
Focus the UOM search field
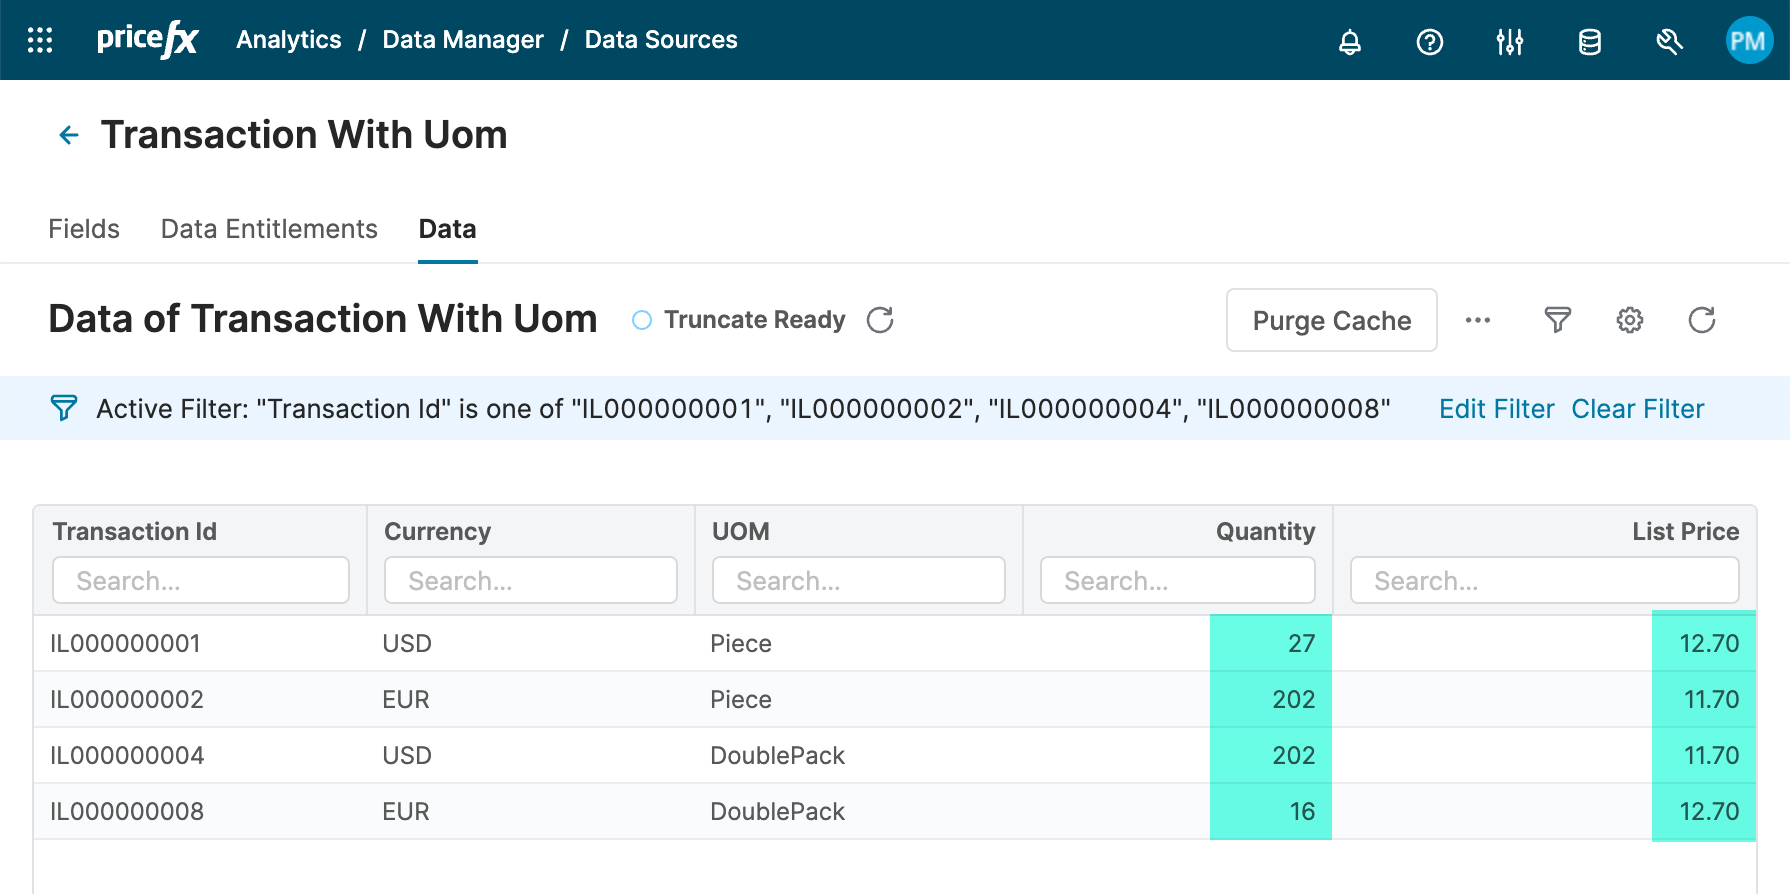pos(859,580)
